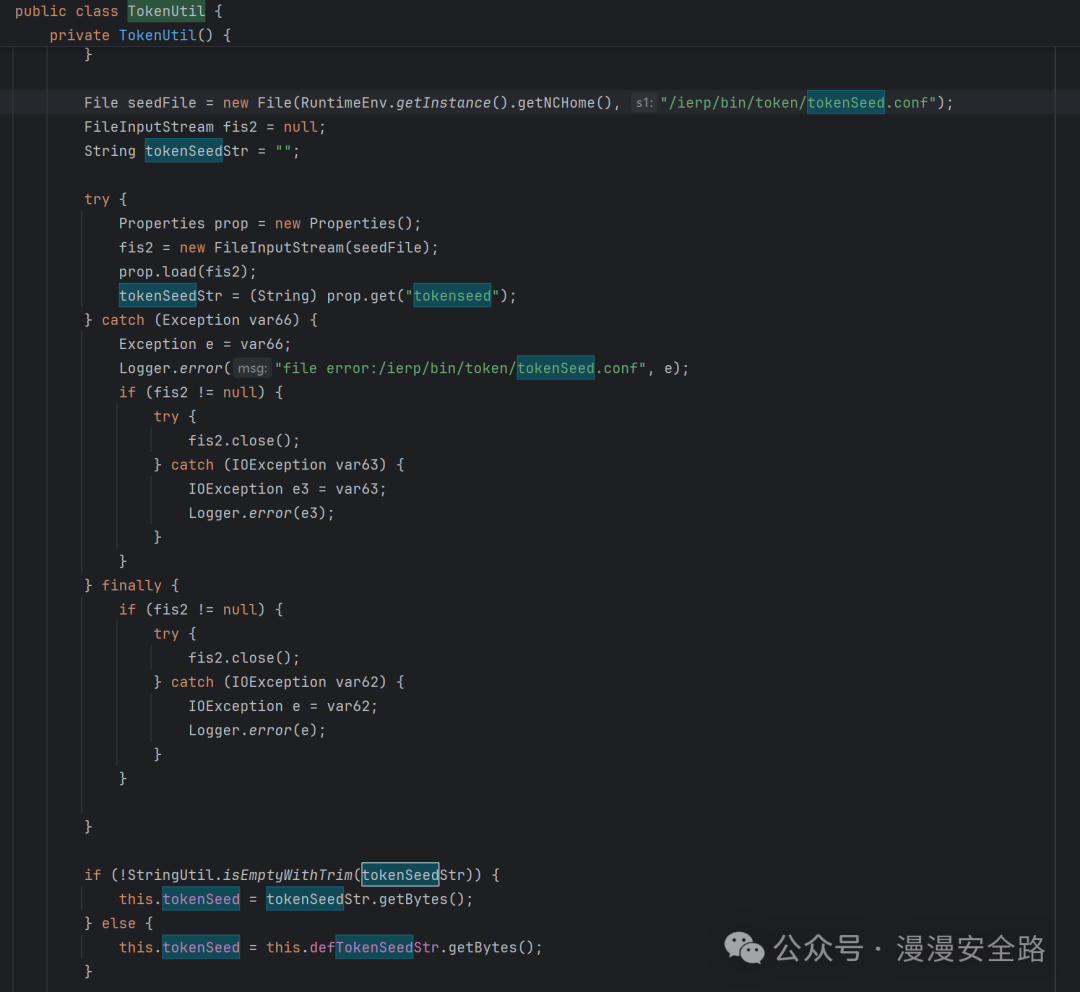Place the cursor on the finally keyword
This screenshot has height=992, width=1080.
coord(131,586)
